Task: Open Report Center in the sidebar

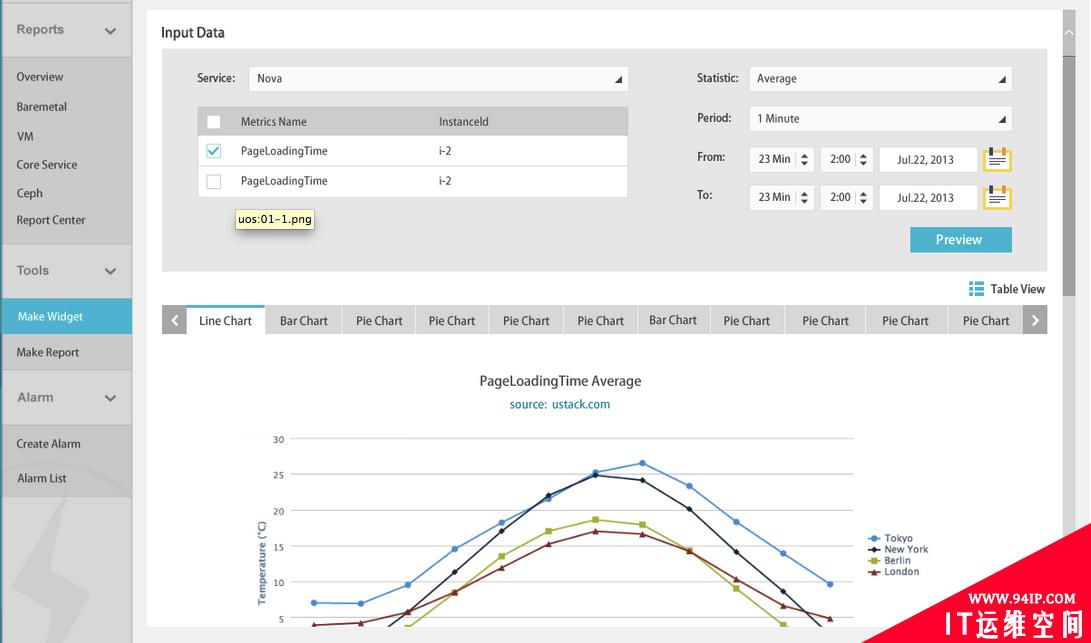Action: 51,220
